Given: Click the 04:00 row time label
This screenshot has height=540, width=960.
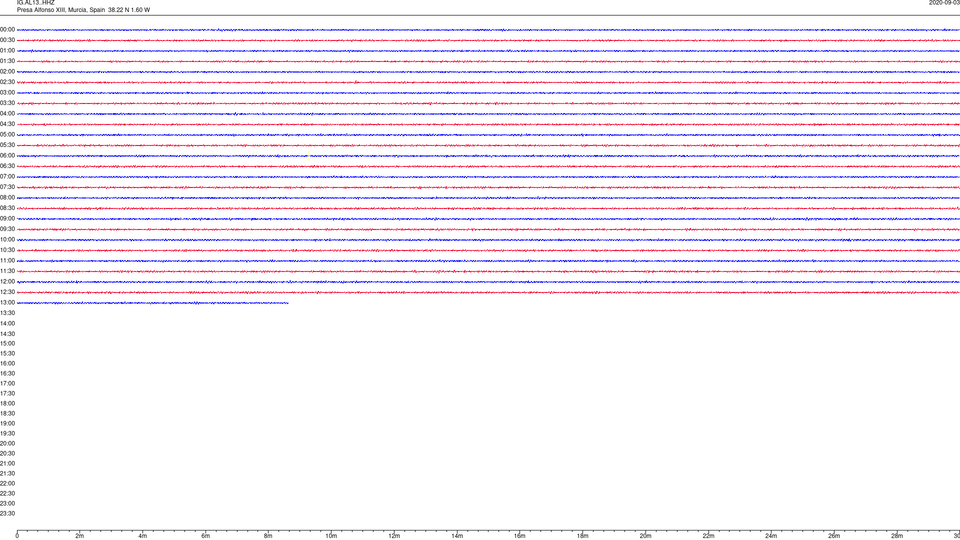Looking at the screenshot, I should pyautogui.click(x=7, y=114).
